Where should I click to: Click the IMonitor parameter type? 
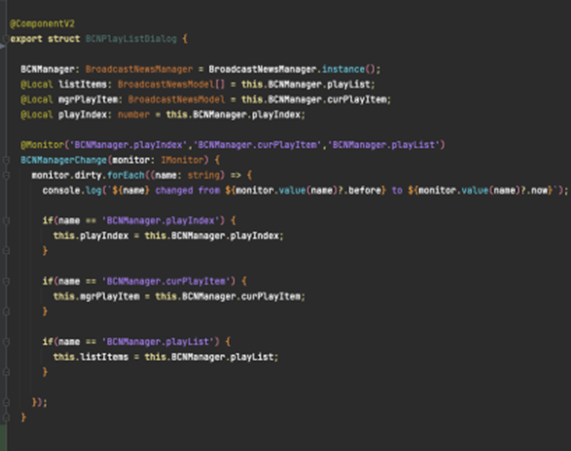(x=182, y=160)
